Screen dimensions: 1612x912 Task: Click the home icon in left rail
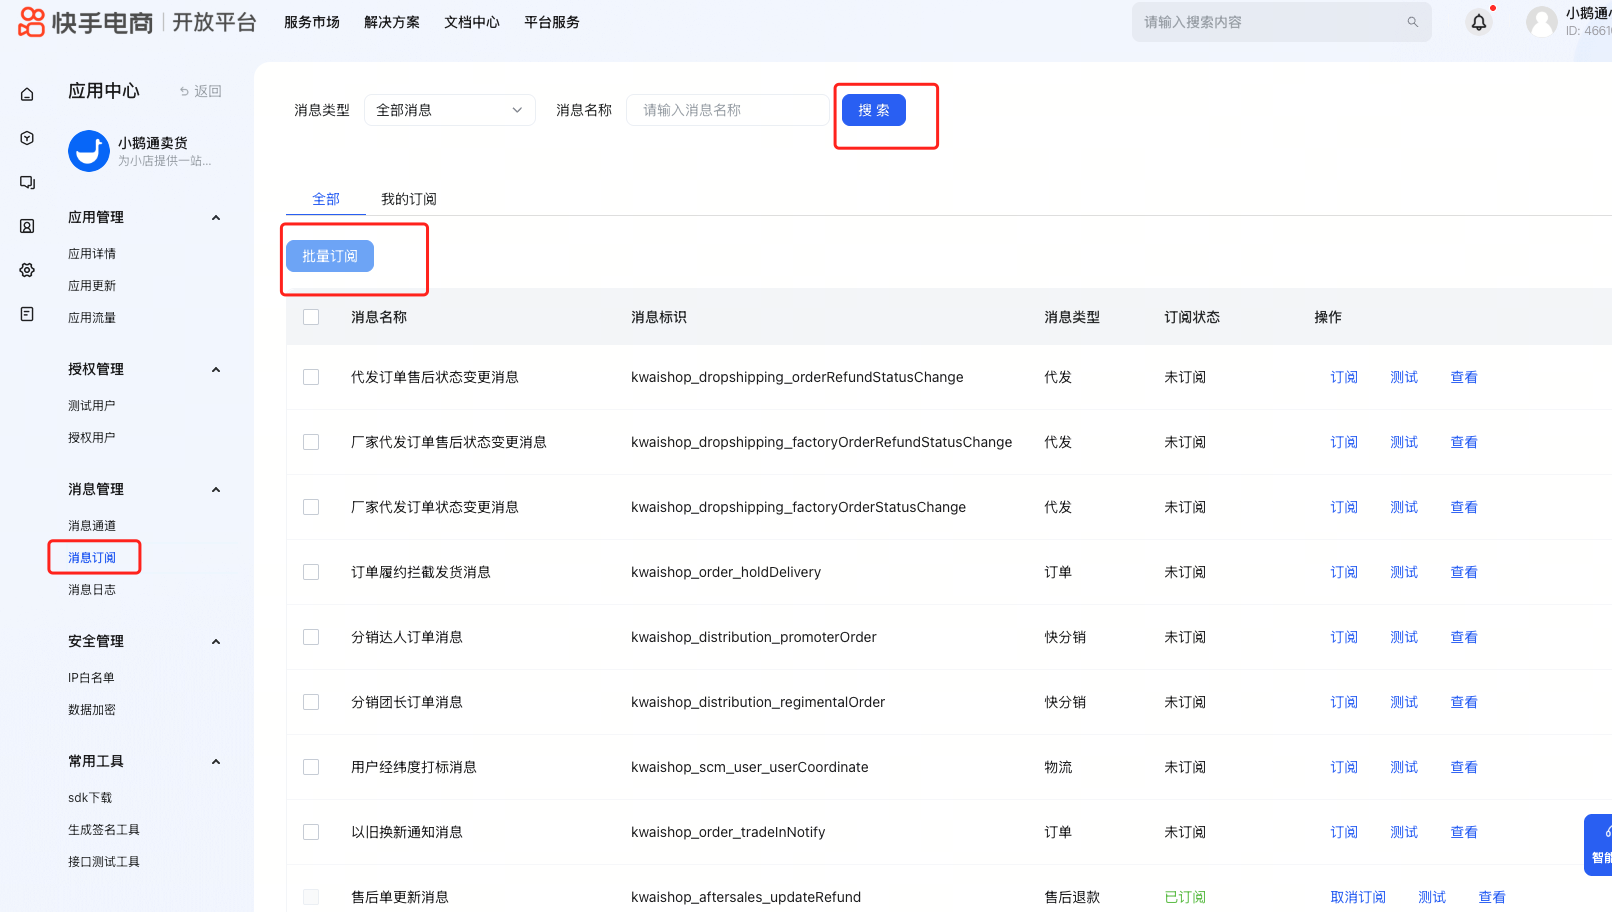tap(27, 94)
